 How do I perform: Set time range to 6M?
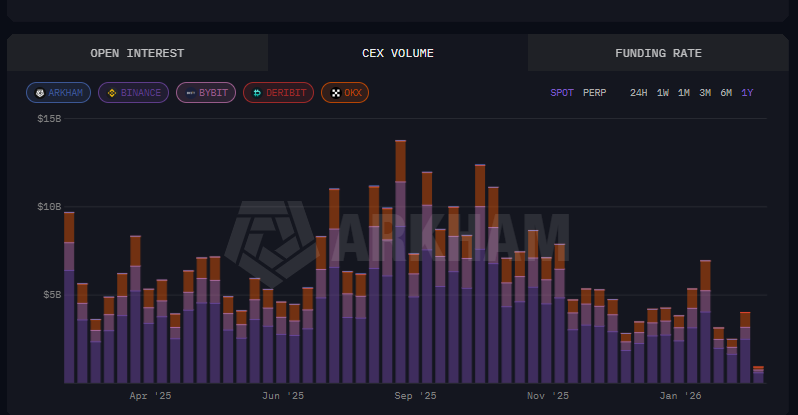(726, 93)
